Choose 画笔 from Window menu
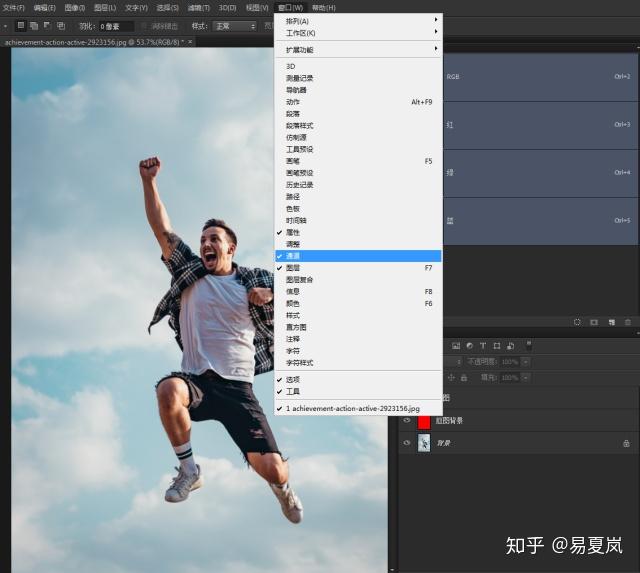The width and height of the screenshot is (640, 573). coord(358,161)
